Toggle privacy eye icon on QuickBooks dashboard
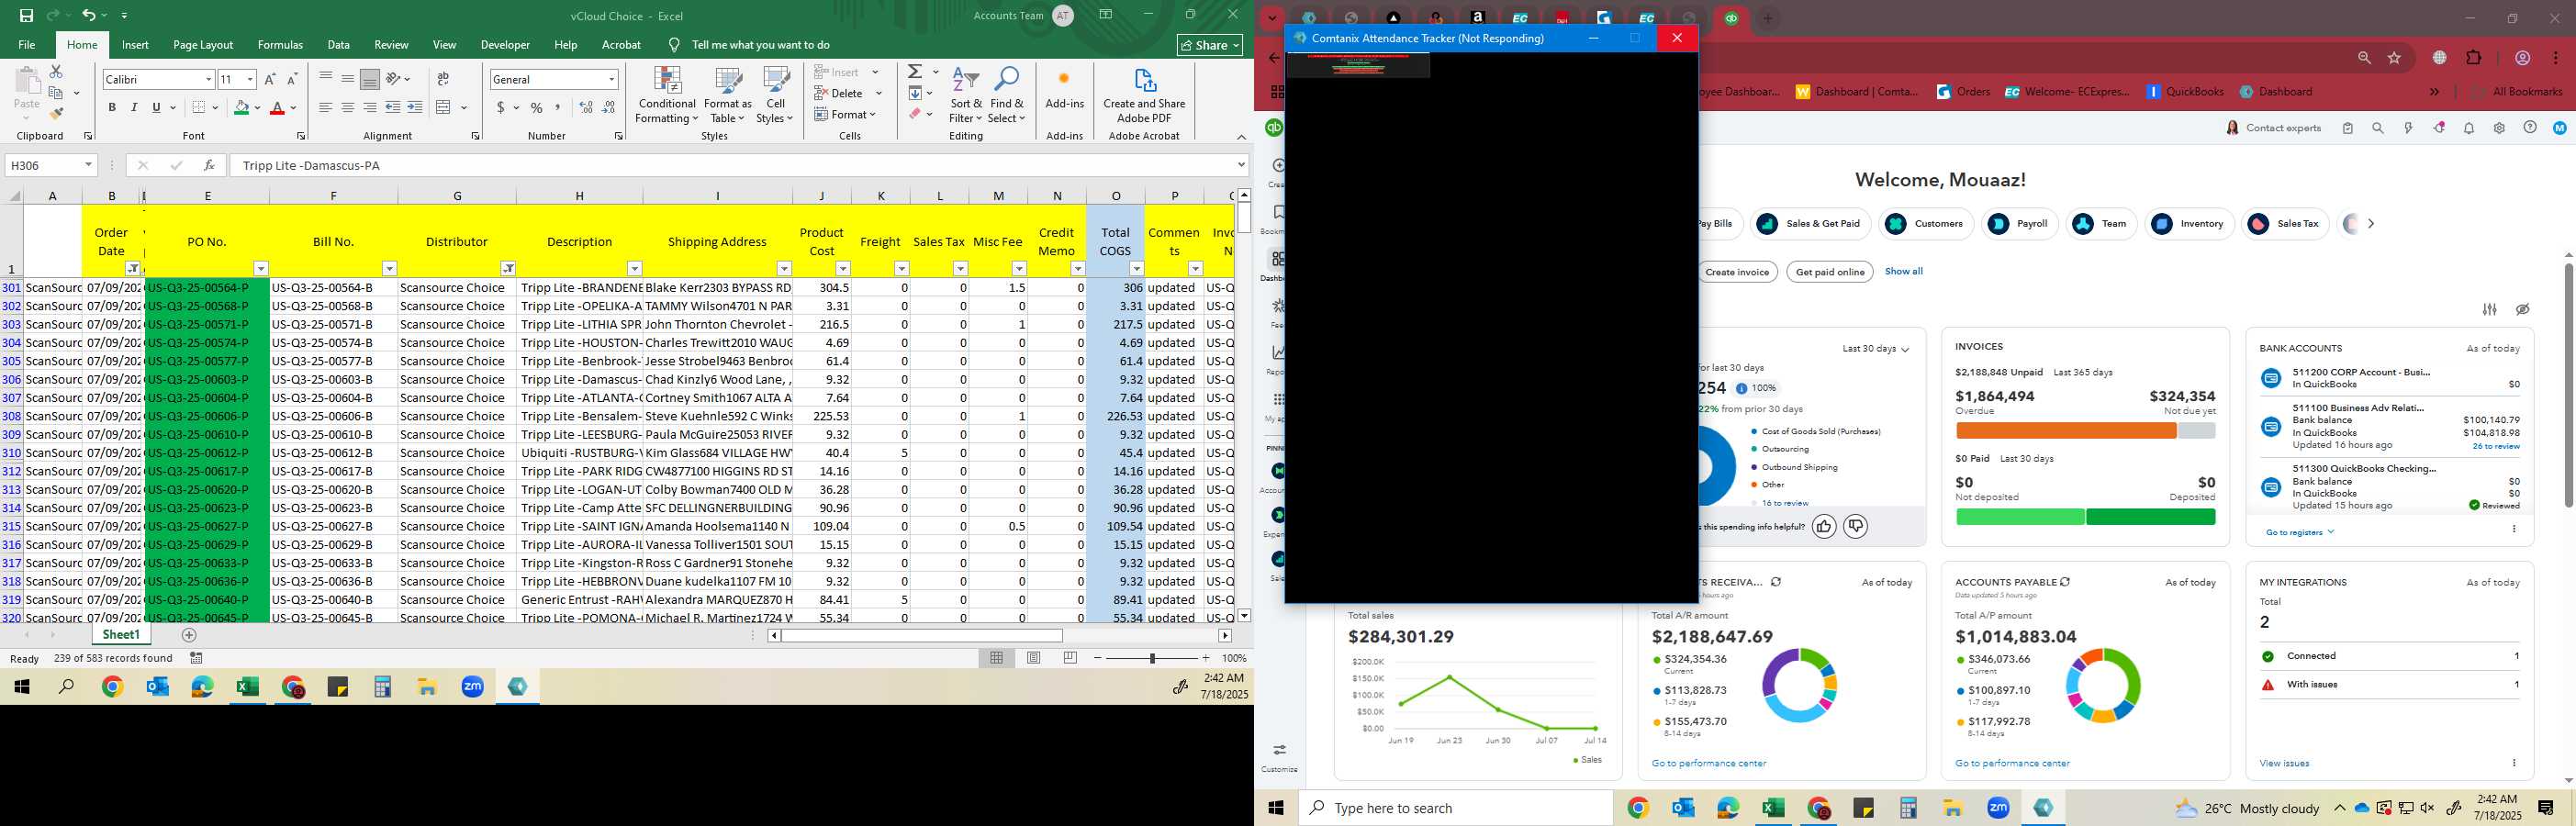 pos(2523,310)
